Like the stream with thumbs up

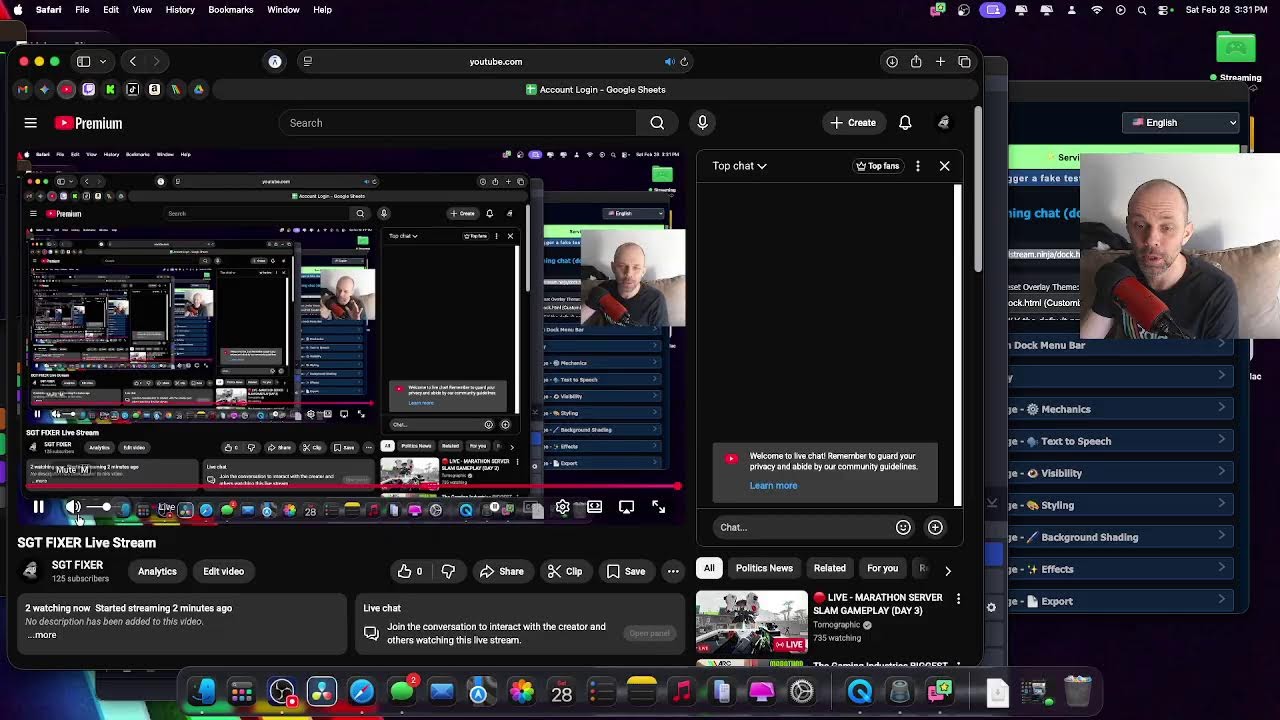411,571
